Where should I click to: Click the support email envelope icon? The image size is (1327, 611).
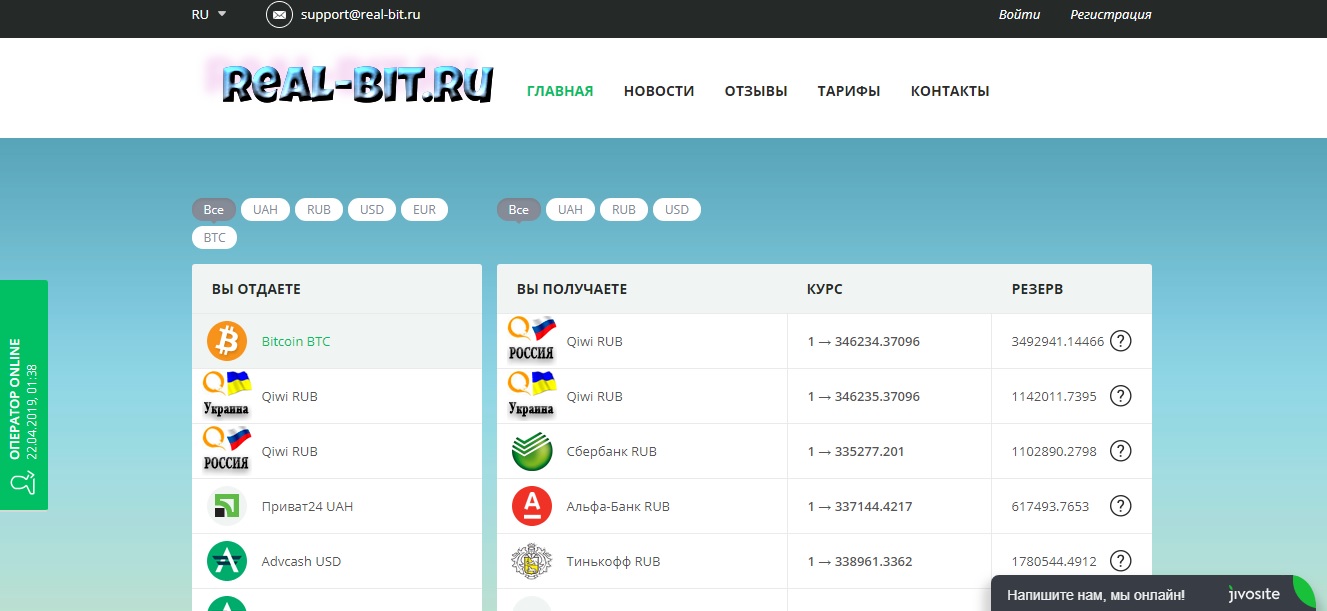279,15
